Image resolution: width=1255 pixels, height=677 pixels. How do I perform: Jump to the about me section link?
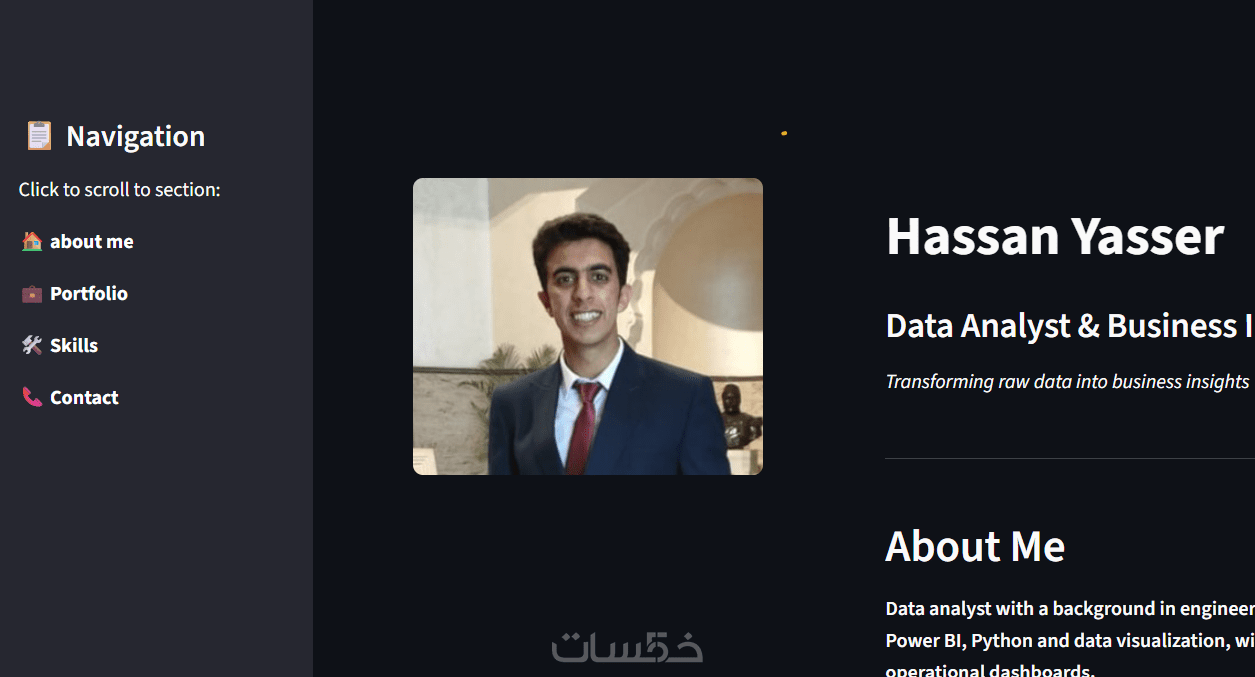point(92,241)
